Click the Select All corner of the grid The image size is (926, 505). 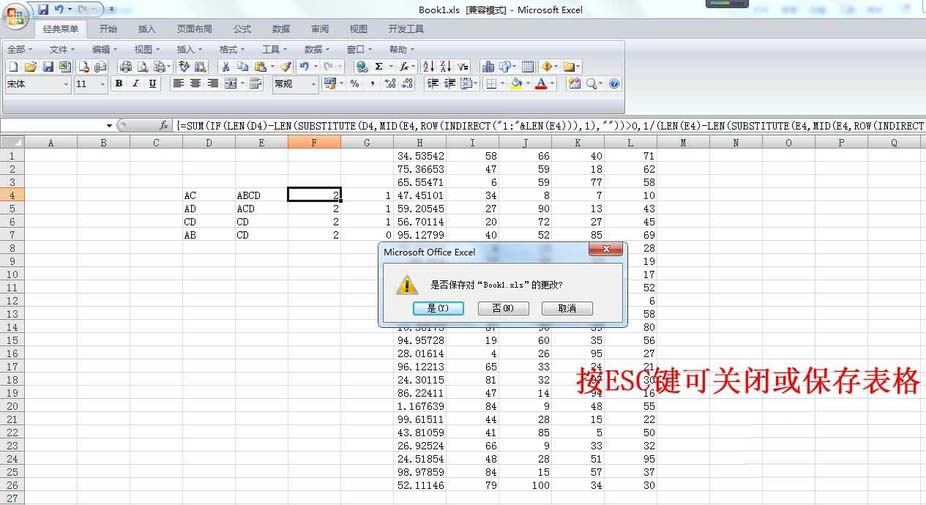[x=12, y=142]
